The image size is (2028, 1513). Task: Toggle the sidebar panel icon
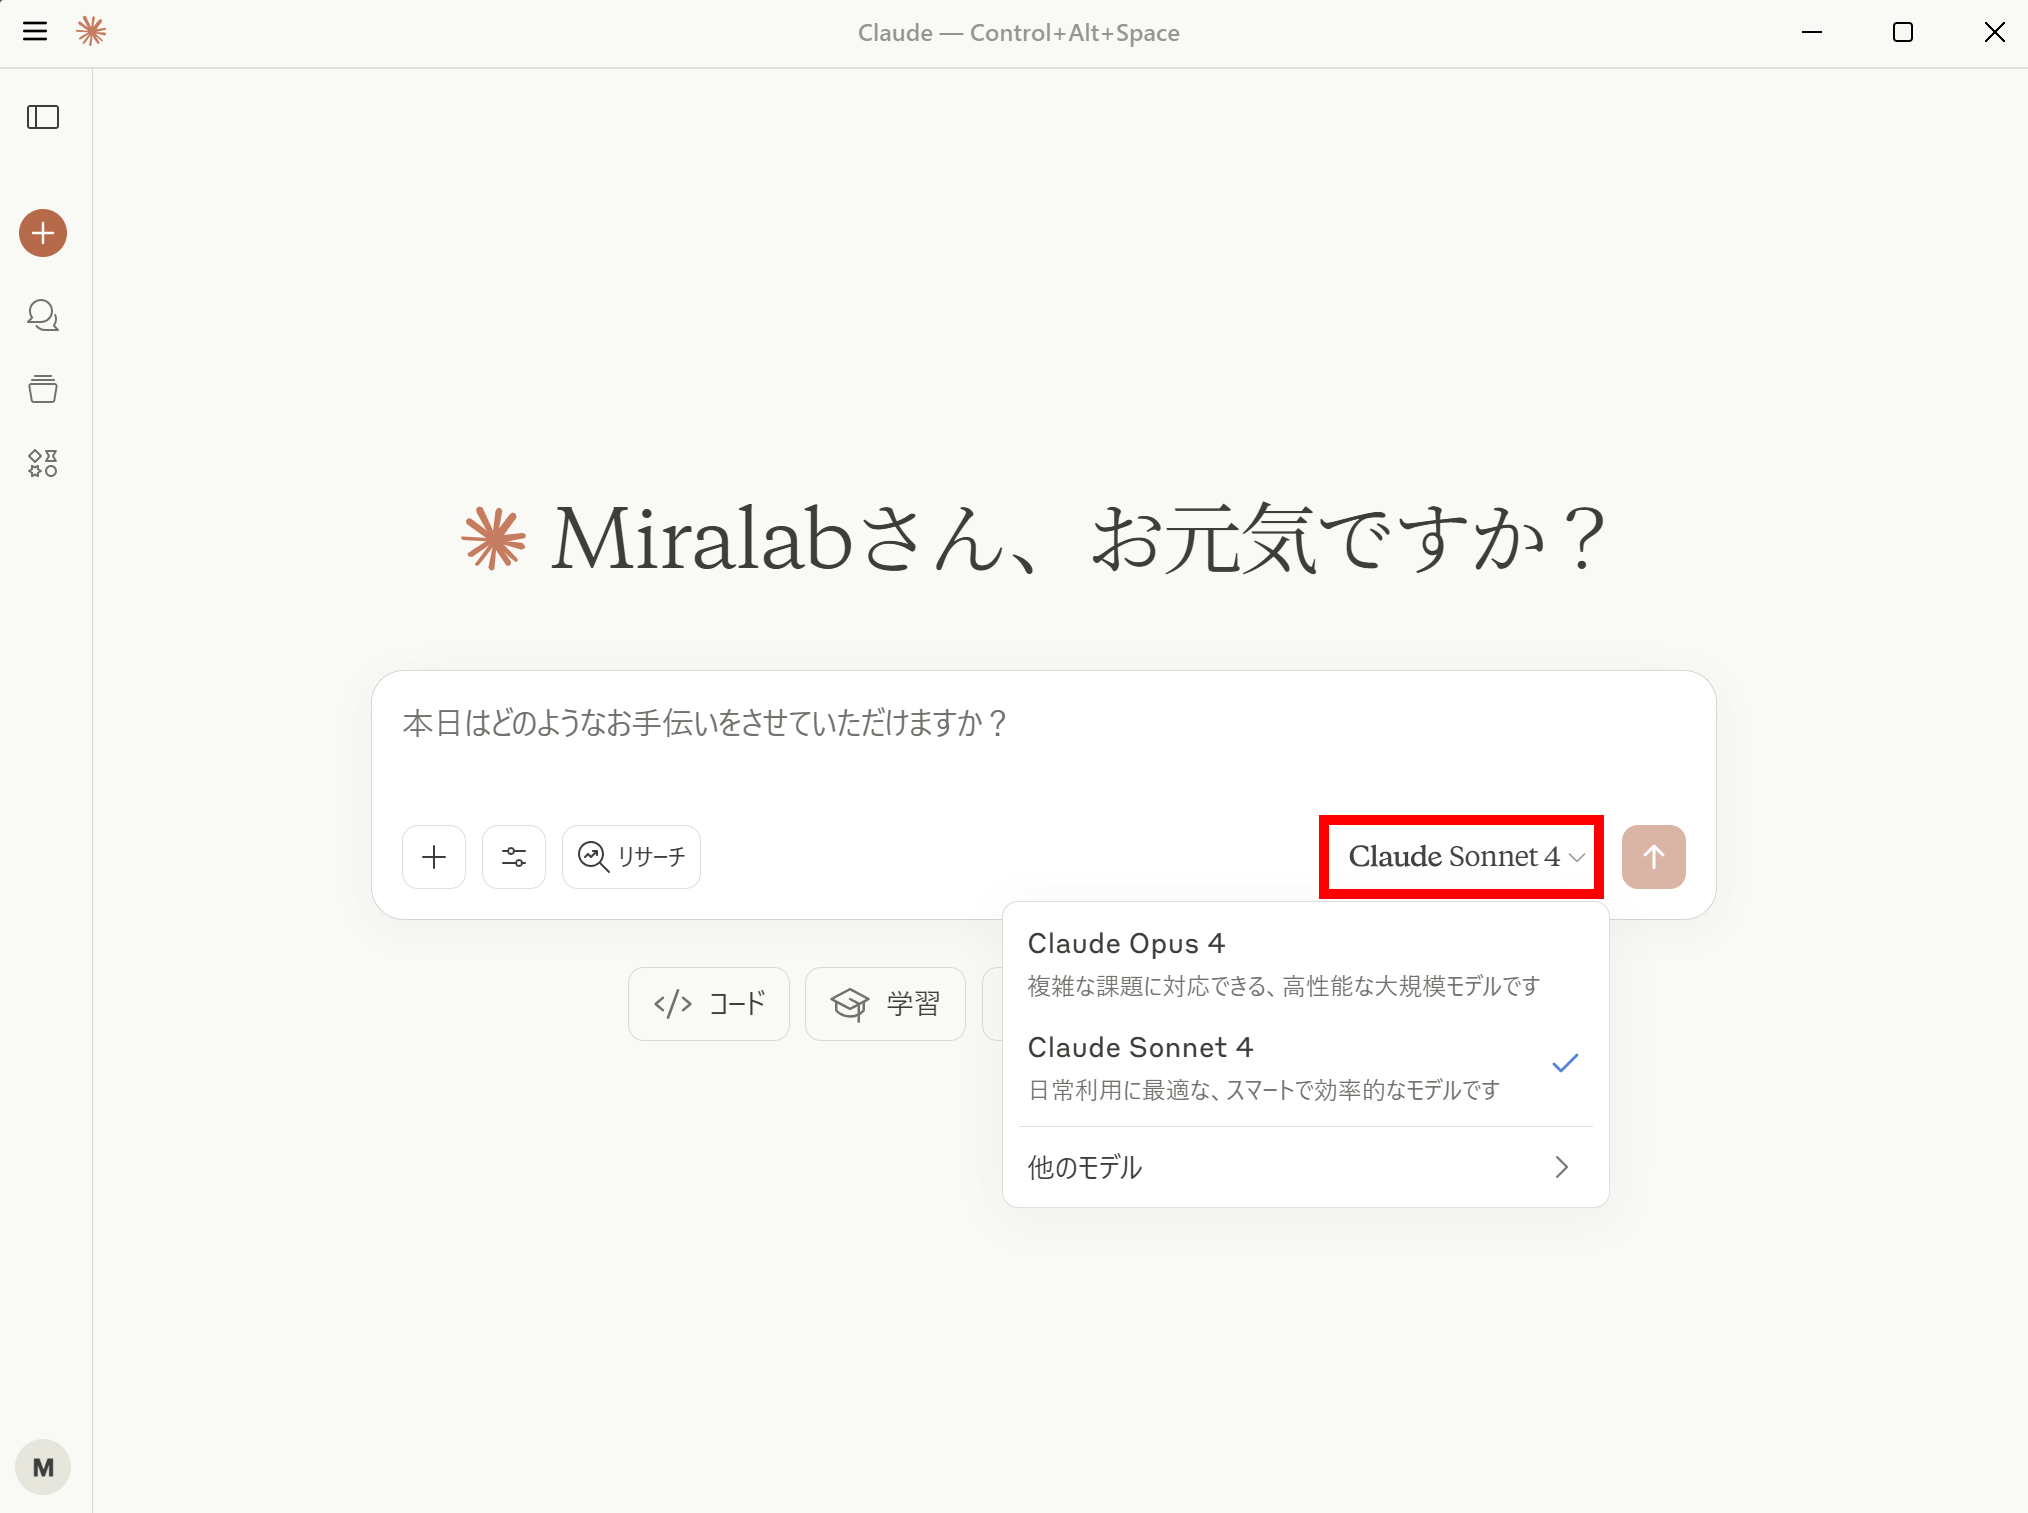point(43,117)
